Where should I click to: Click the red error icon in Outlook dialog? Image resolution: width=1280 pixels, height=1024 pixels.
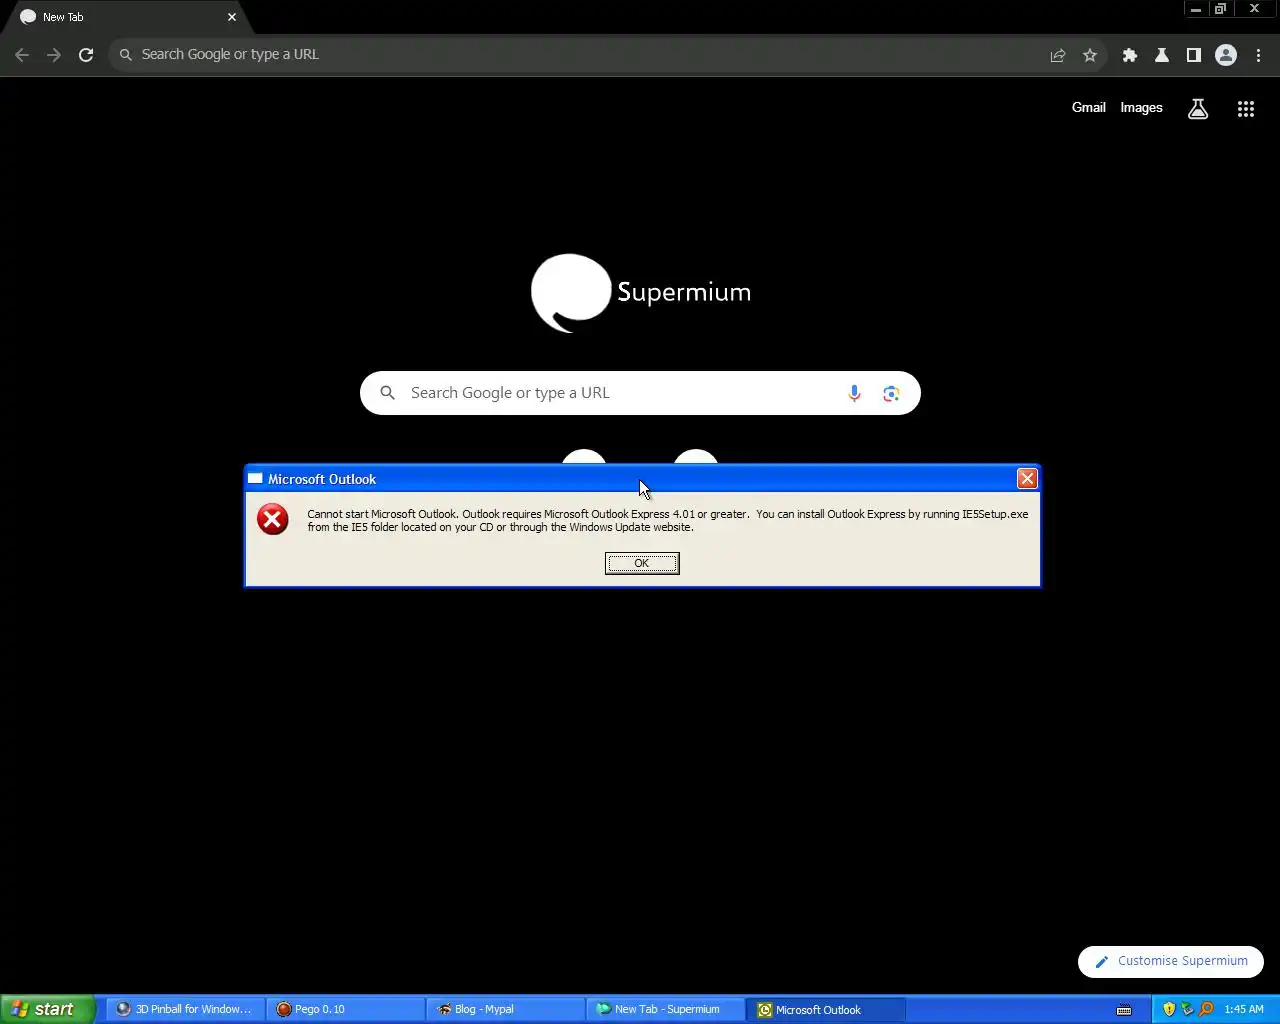coord(272,519)
